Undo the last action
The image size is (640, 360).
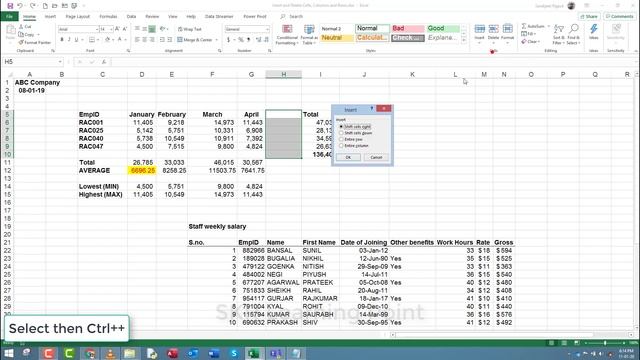20,6
